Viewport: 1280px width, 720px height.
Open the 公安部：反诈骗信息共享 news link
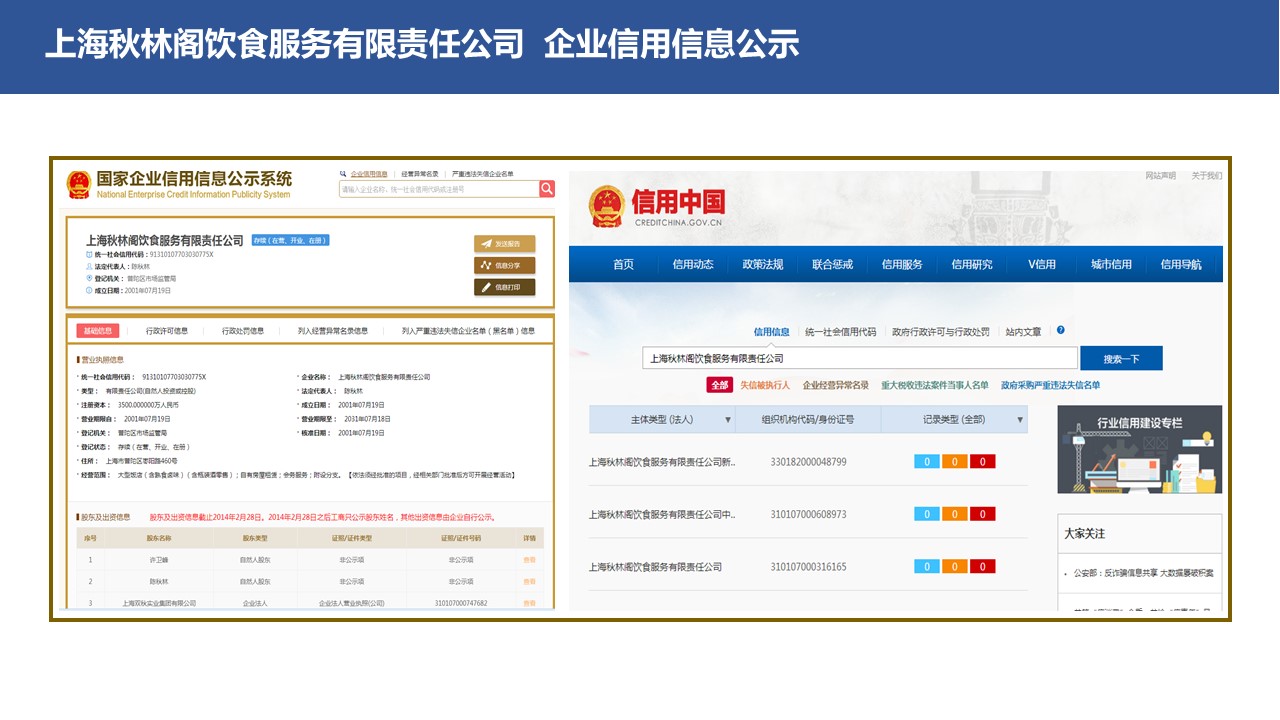point(1143,573)
